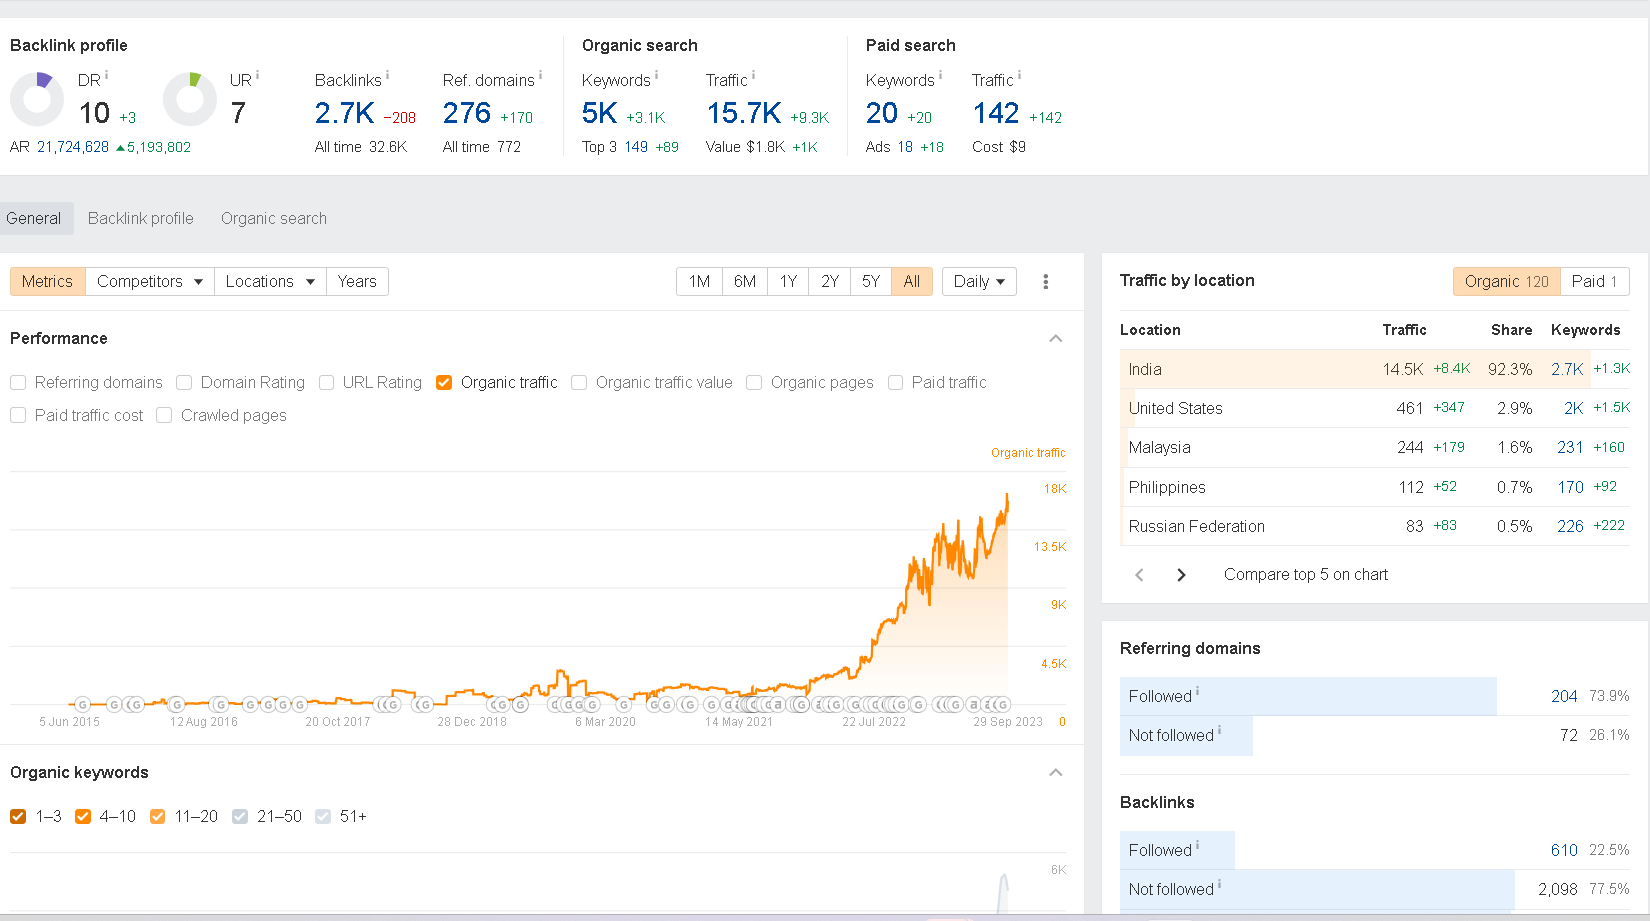
Task: Go to previous page of traffic locations
Action: (x=1139, y=575)
